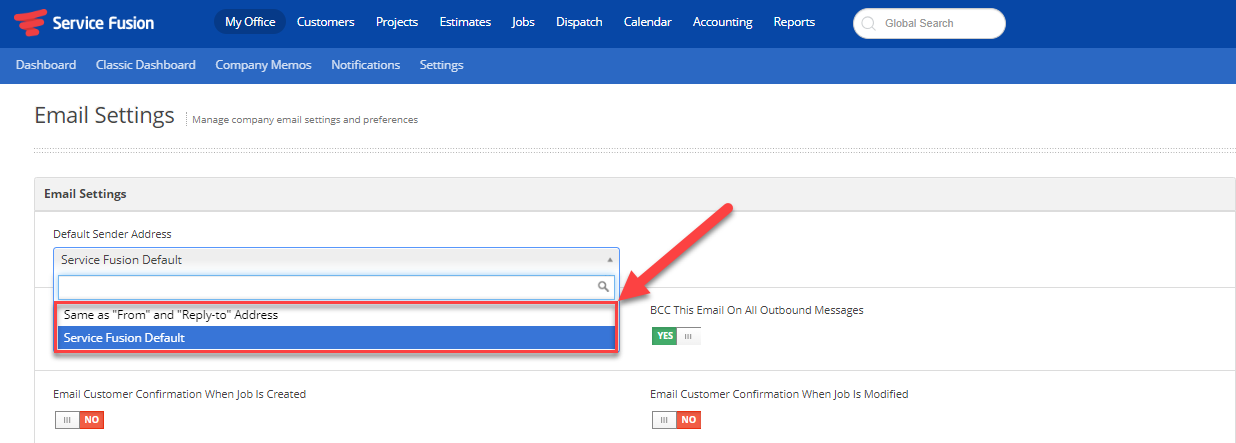Open the My Office menu
This screenshot has height=443, width=1236.
pyautogui.click(x=250, y=22)
